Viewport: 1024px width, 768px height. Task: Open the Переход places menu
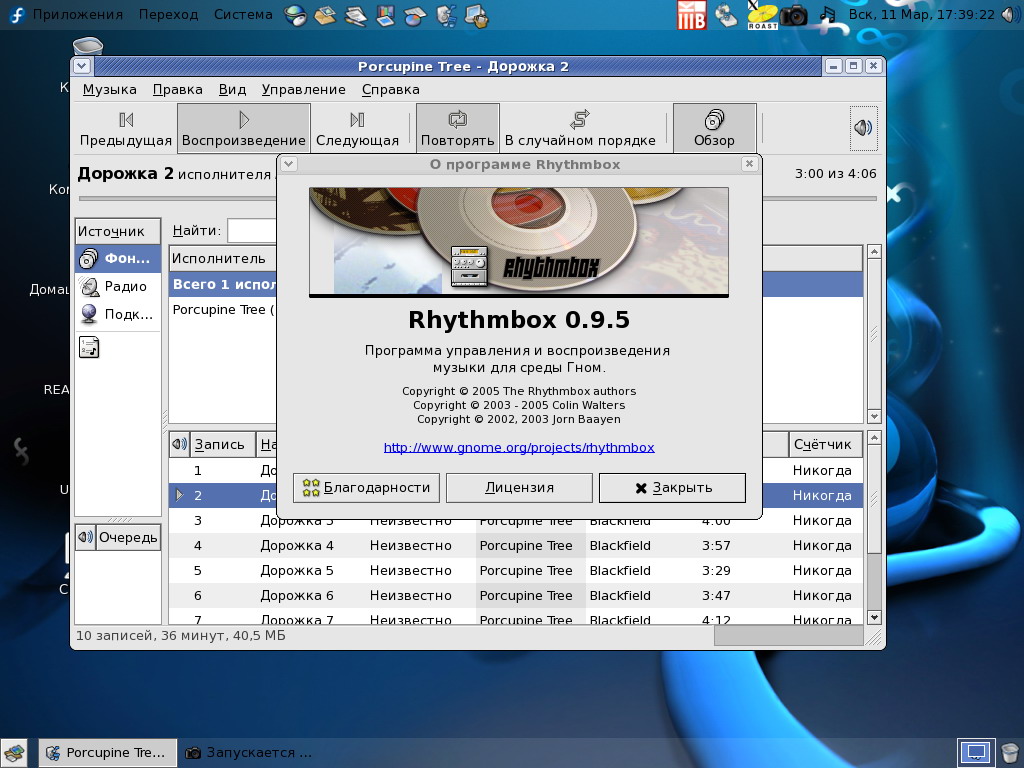click(168, 14)
